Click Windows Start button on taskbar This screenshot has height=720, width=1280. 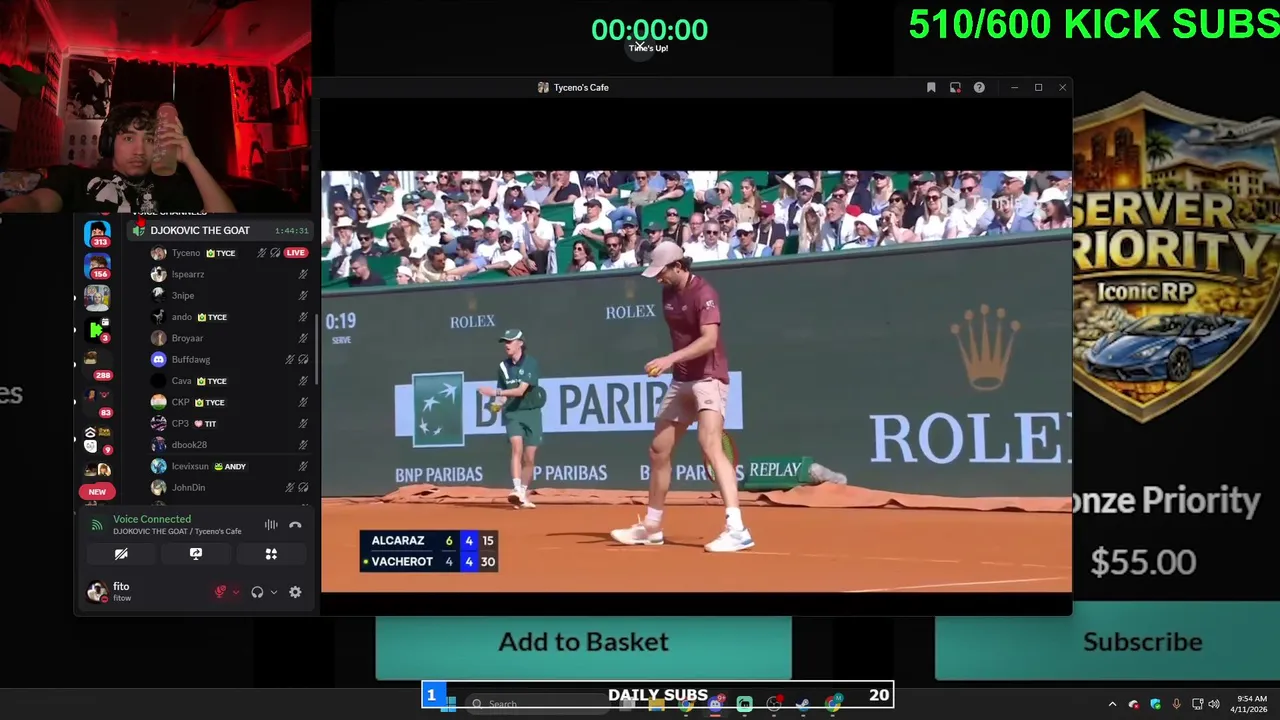tap(448, 704)
